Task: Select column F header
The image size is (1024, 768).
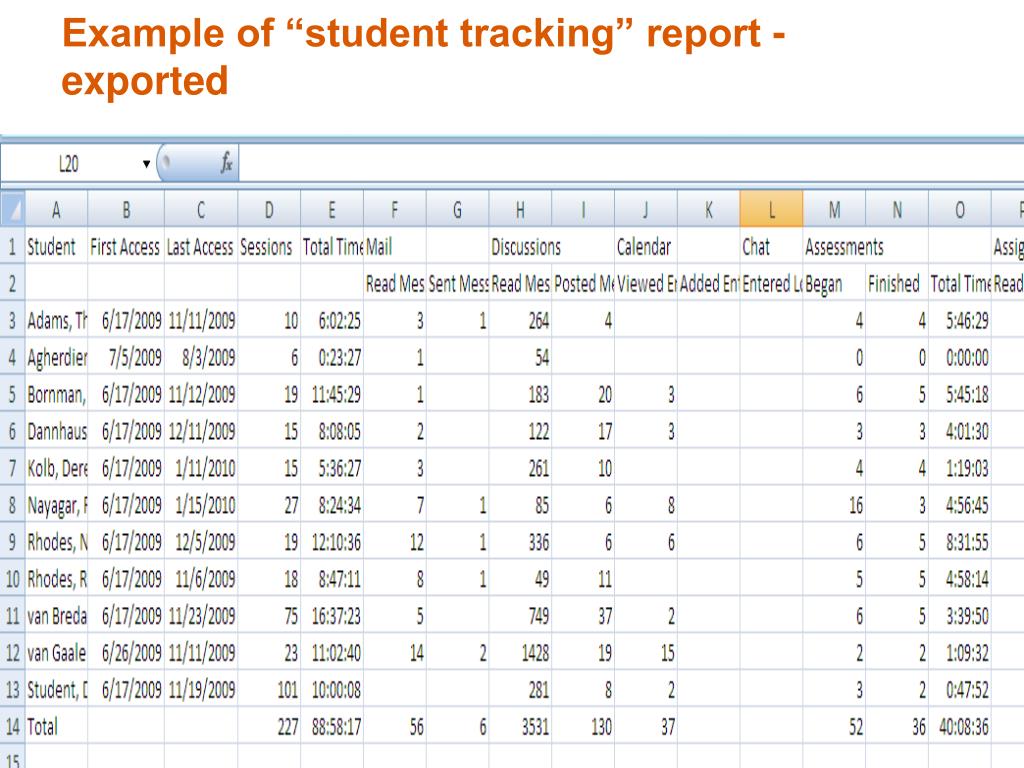Action: tap(394, 210)
